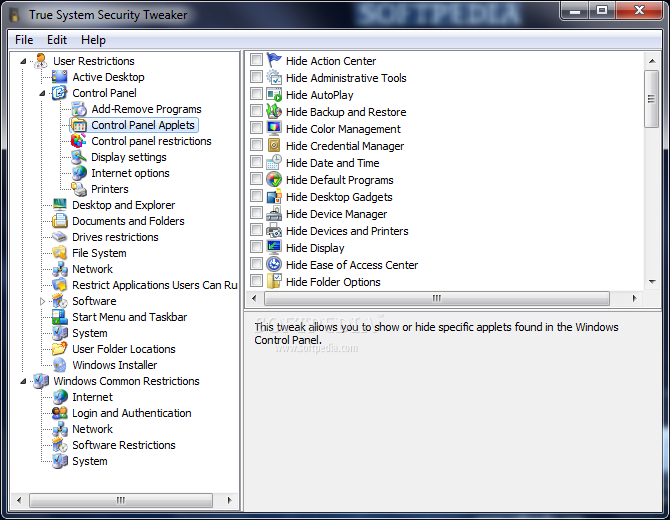Click the Hide Credential Manager safe icon
670x520 pixels.
[x=274, y=145]
